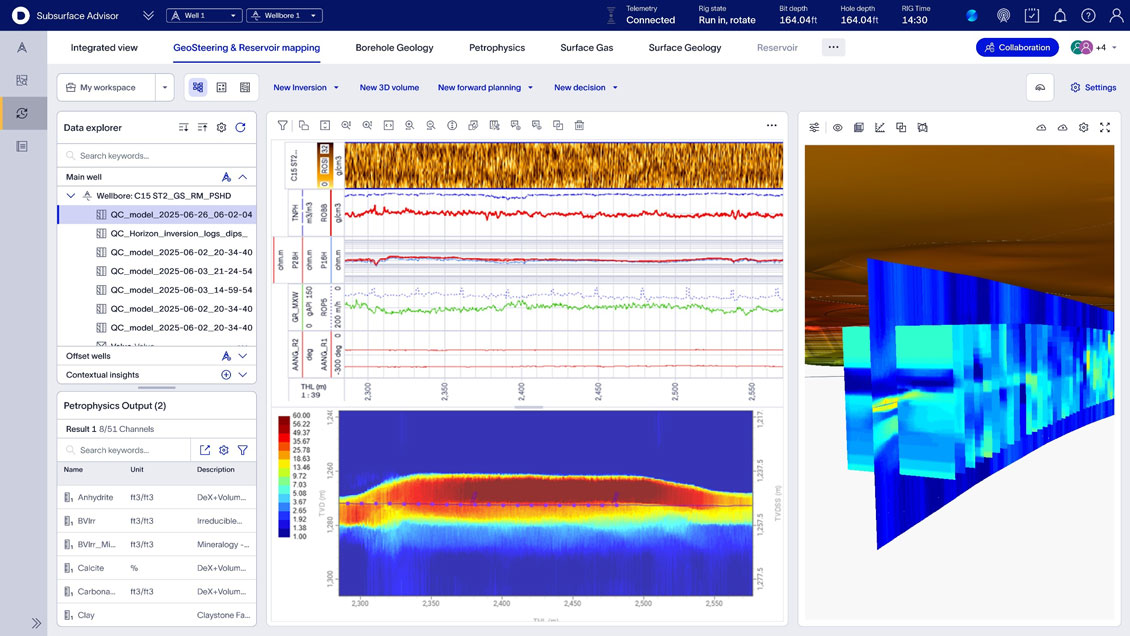Viewport: 1130px width, 636px height.
Task: Click the help question-mark icon in the top bar
Action: point(1086,15)
